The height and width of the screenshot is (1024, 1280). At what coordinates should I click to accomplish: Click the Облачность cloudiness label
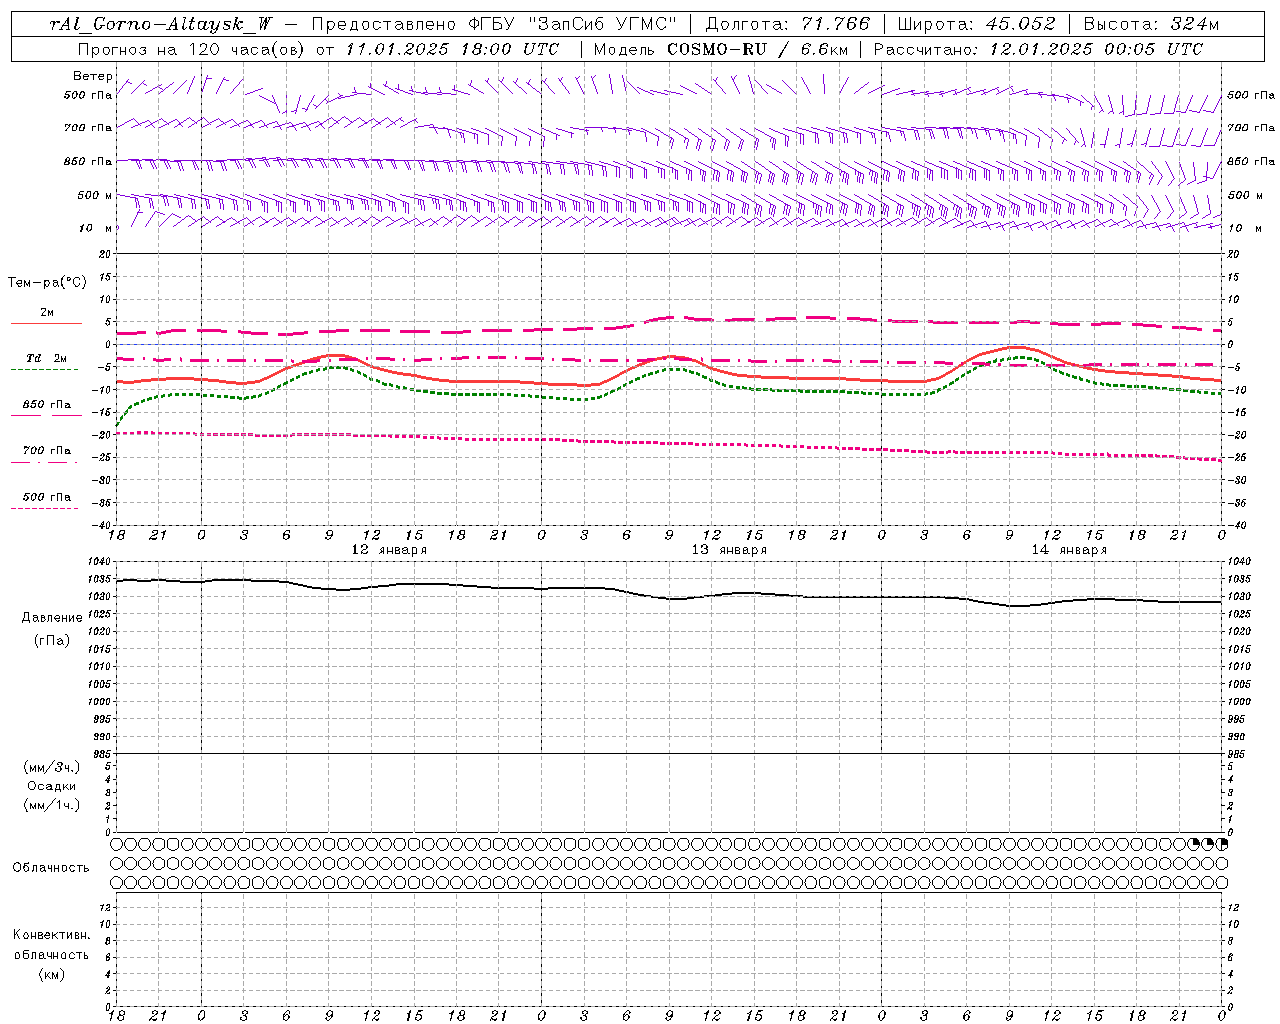tap(51, 868)
